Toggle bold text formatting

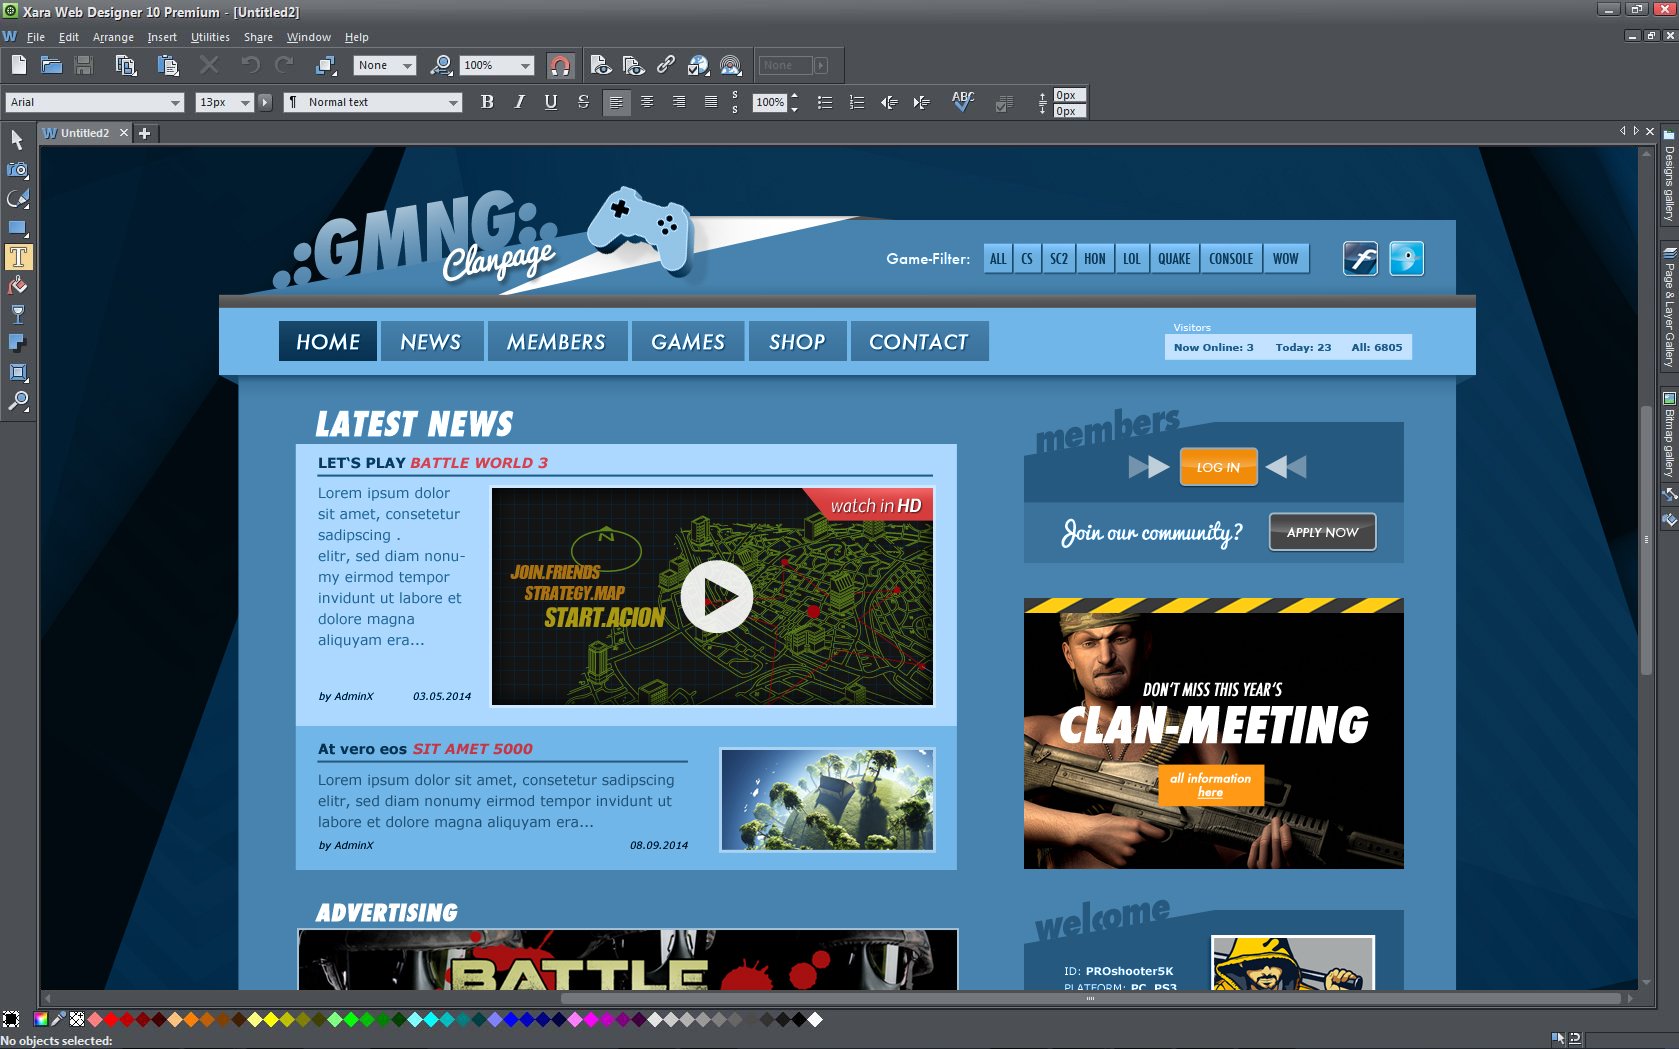click(x=487, y=101)
